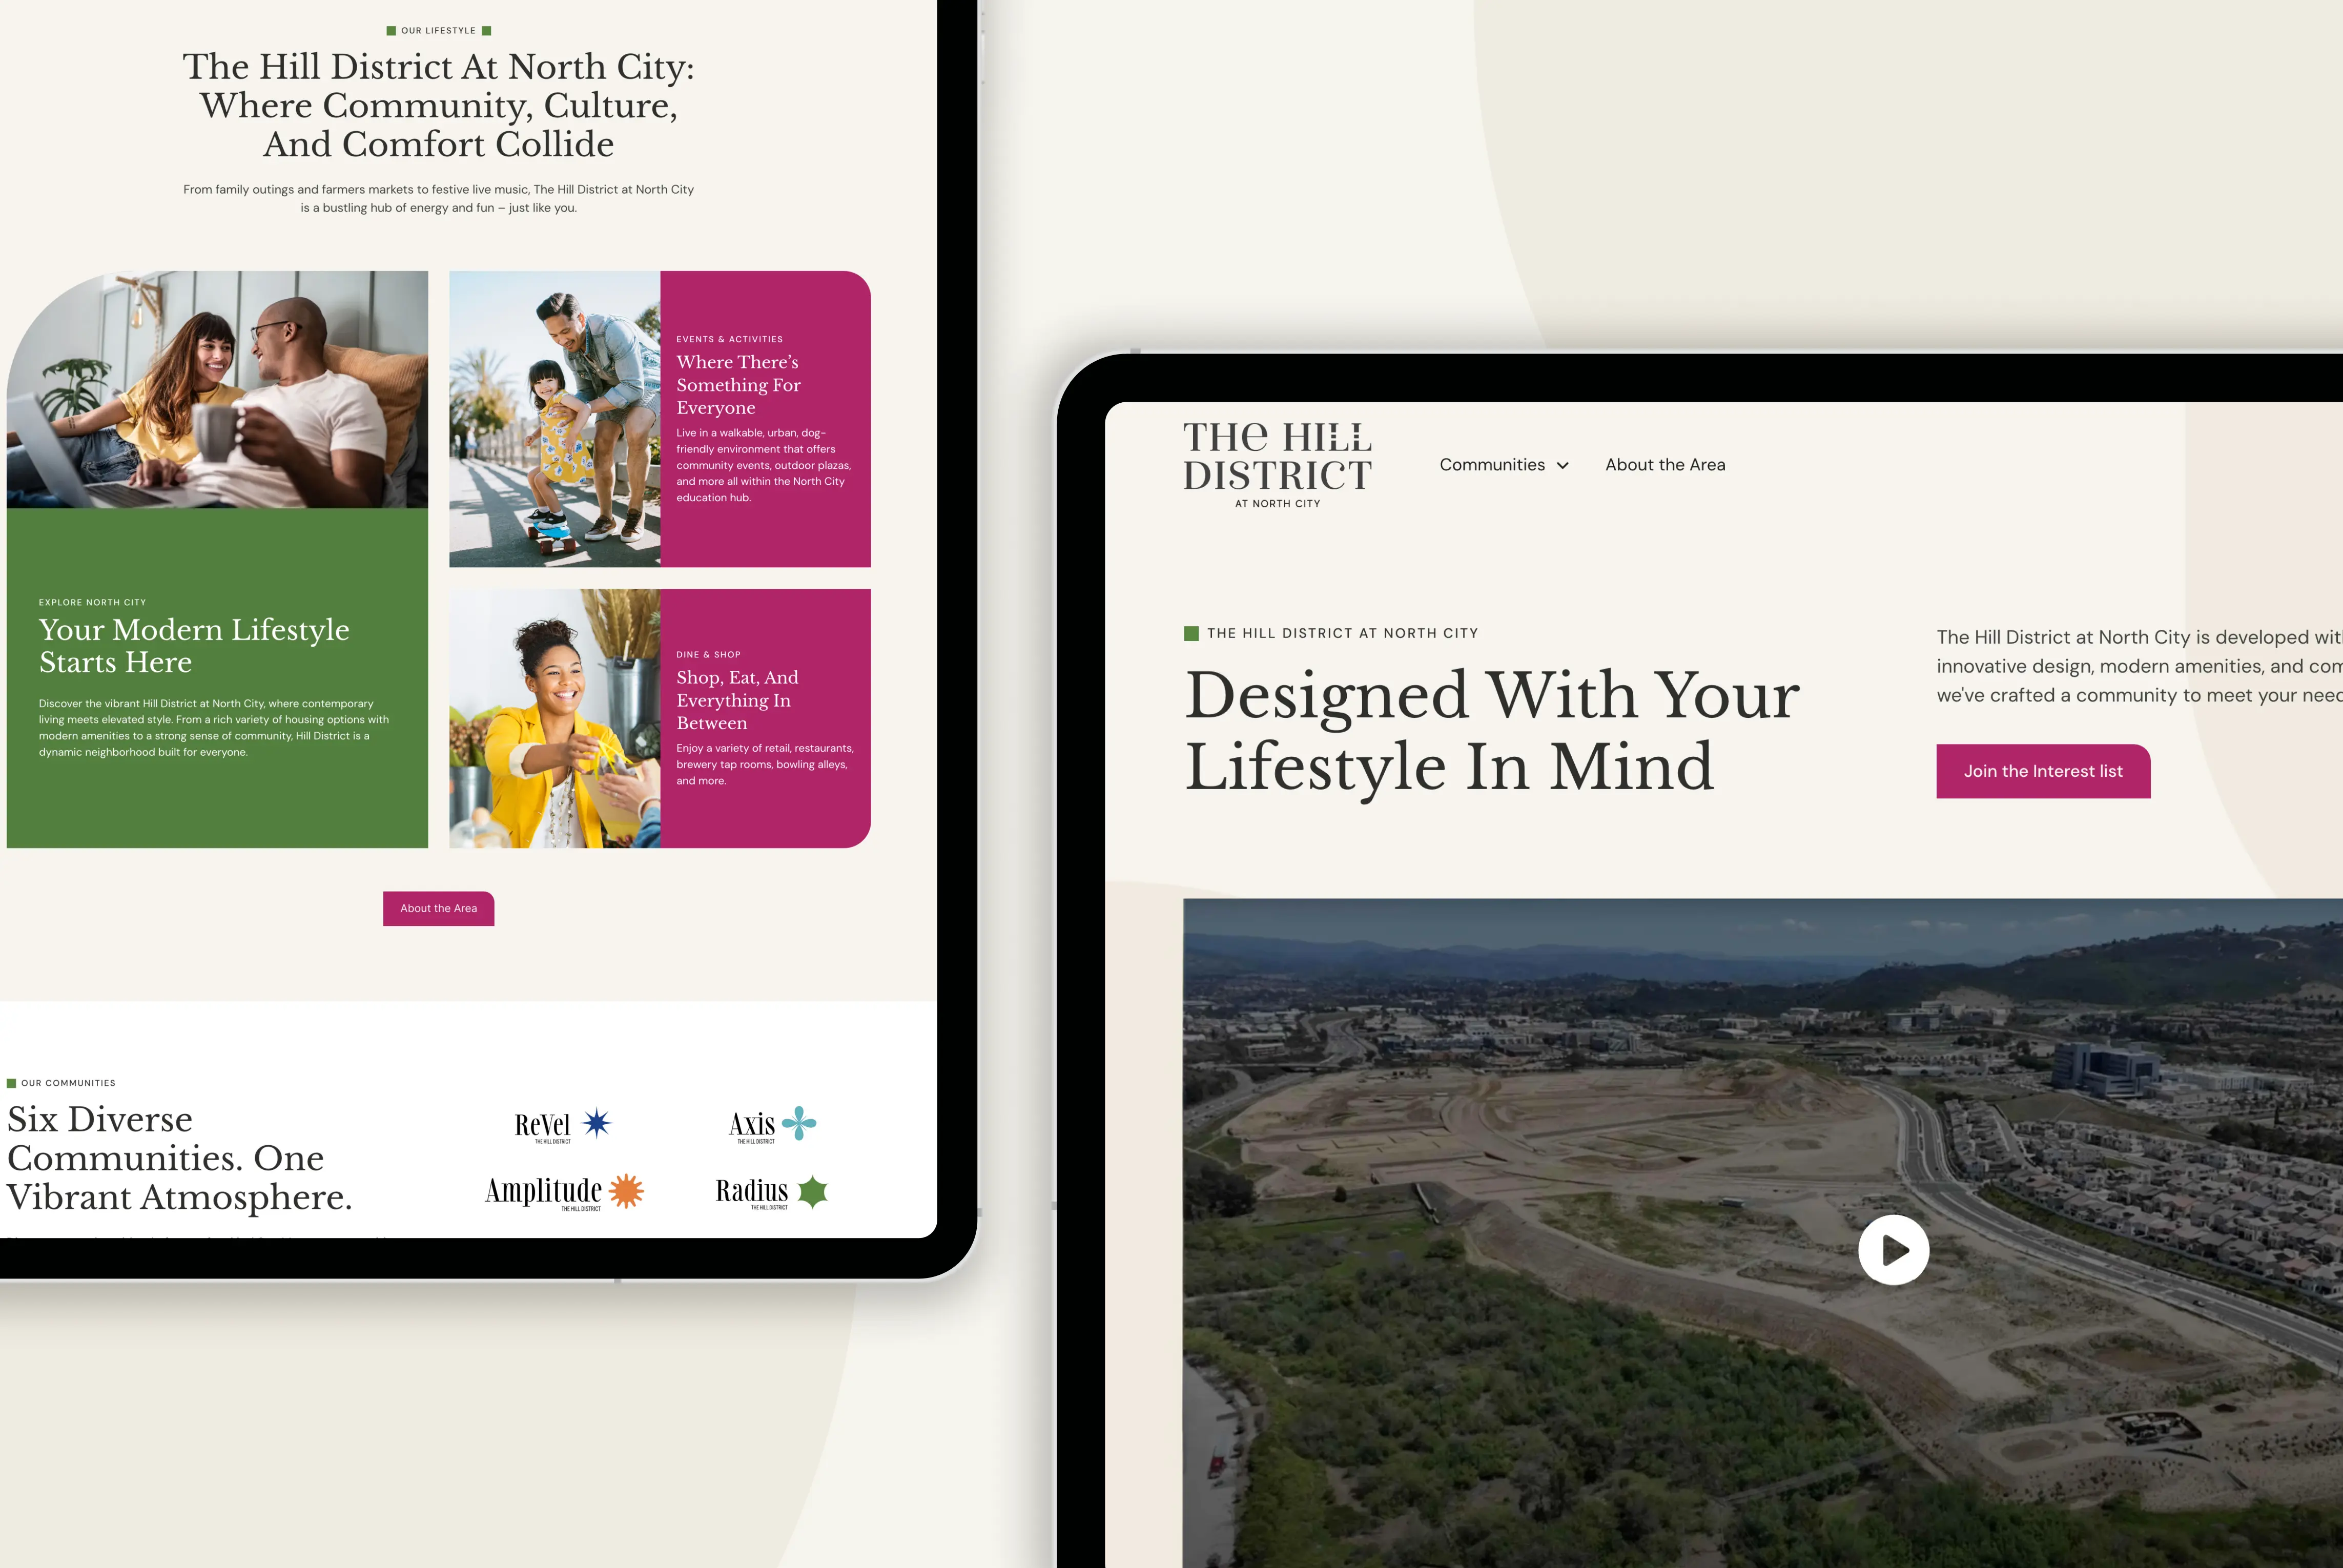This screenshot has width=2343, height=1568.
Task: Click the Axis teal clover icon
Action: [x=799, y=1123]
